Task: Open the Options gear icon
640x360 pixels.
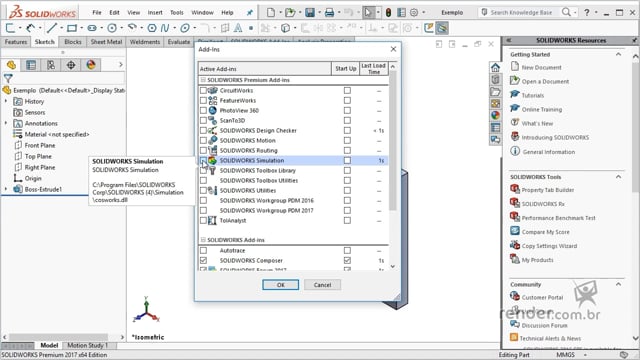Action: (x=414, y=13)
